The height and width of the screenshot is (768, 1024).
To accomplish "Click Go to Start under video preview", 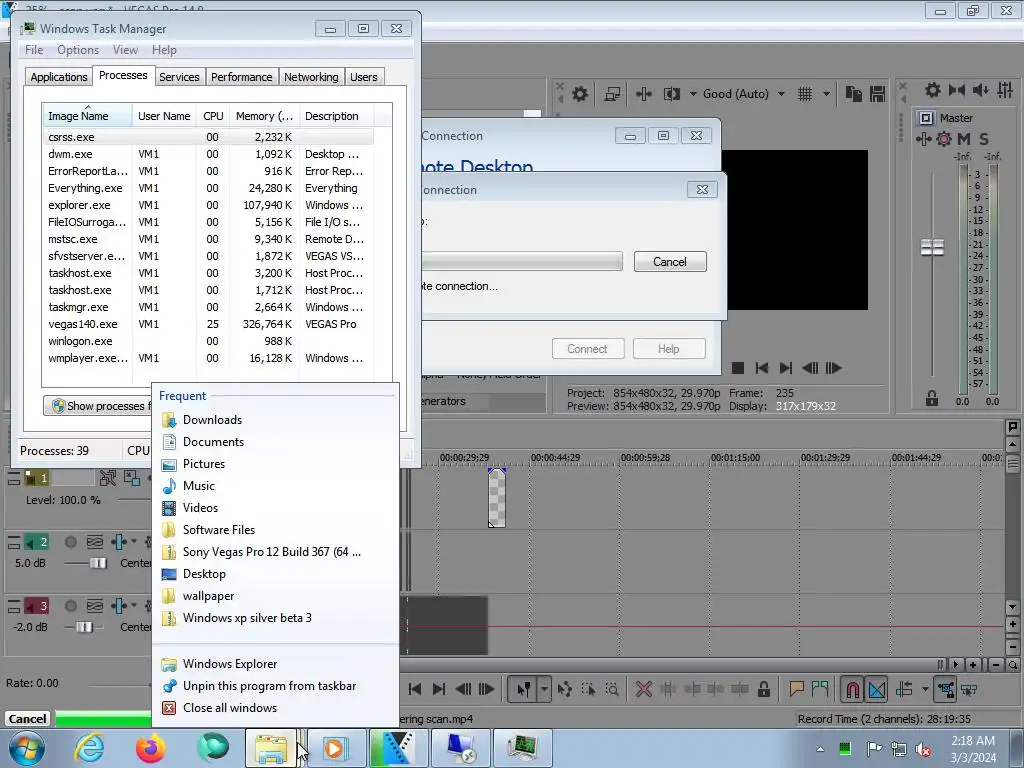I will (x=761, y=368).
